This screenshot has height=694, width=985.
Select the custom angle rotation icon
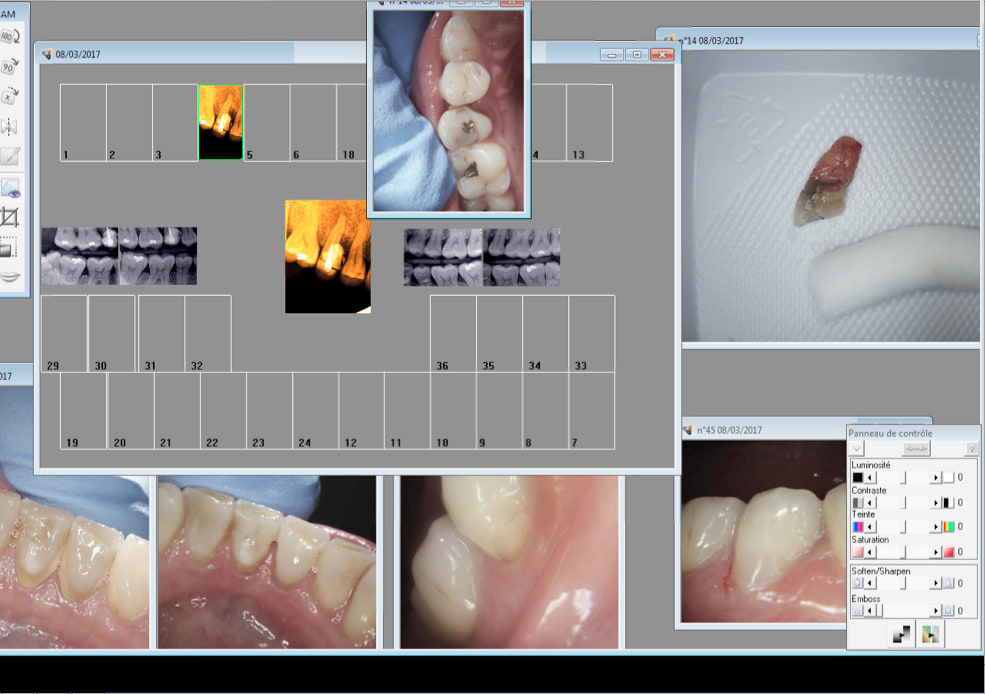click(10, 95)
